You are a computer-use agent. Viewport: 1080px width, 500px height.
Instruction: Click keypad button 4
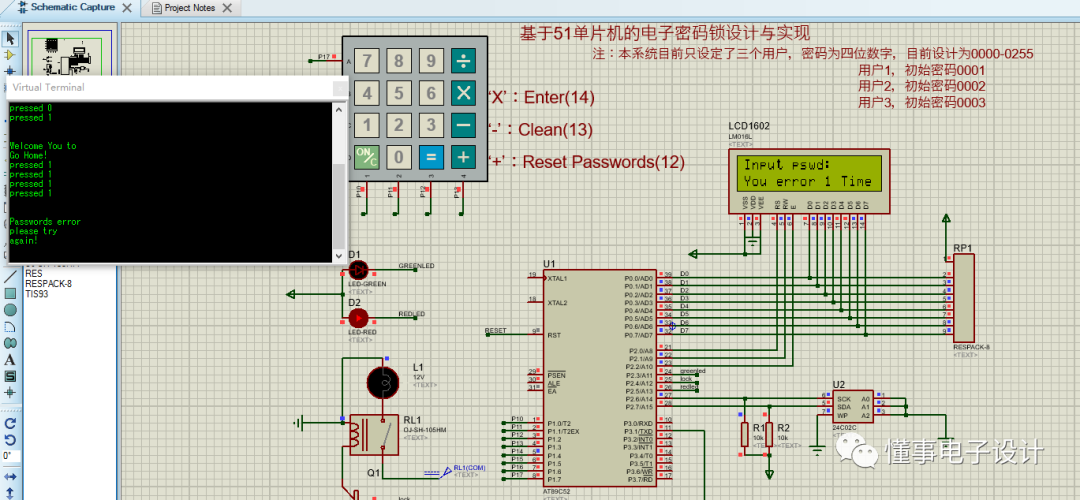(x=367, y=93)
